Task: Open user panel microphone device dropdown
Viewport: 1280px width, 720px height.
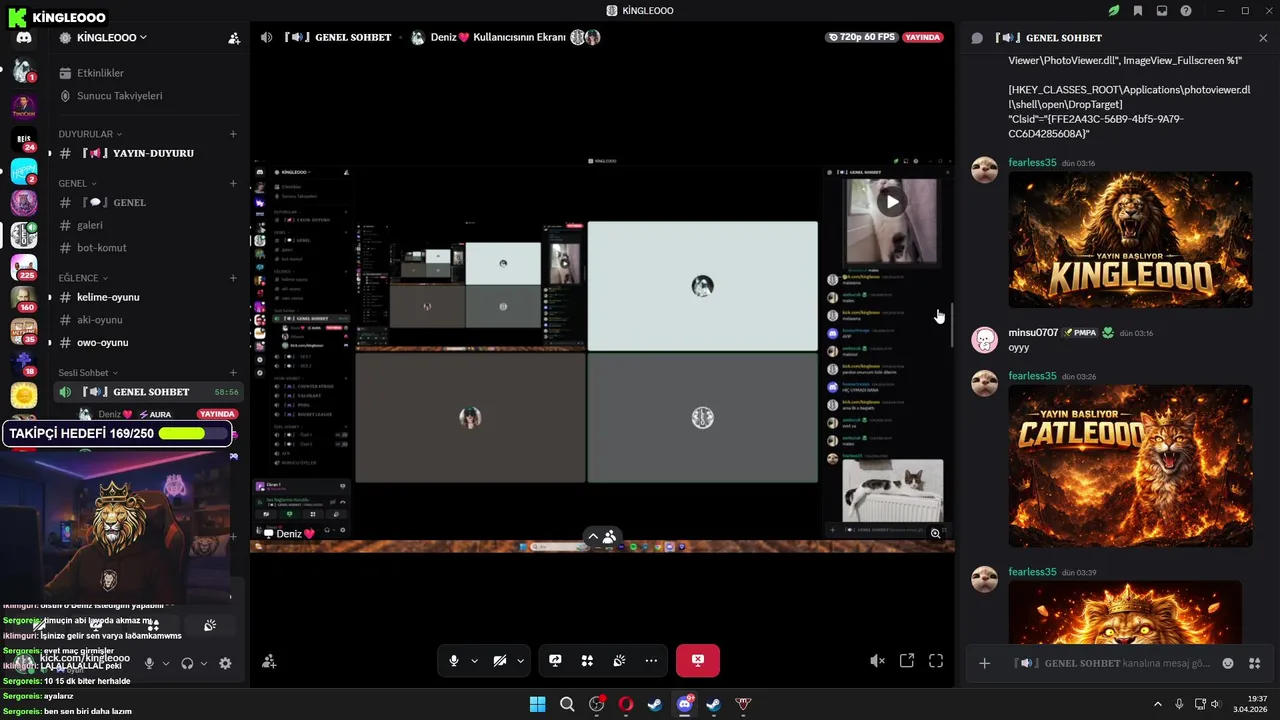Action: [x=166, y=663]
